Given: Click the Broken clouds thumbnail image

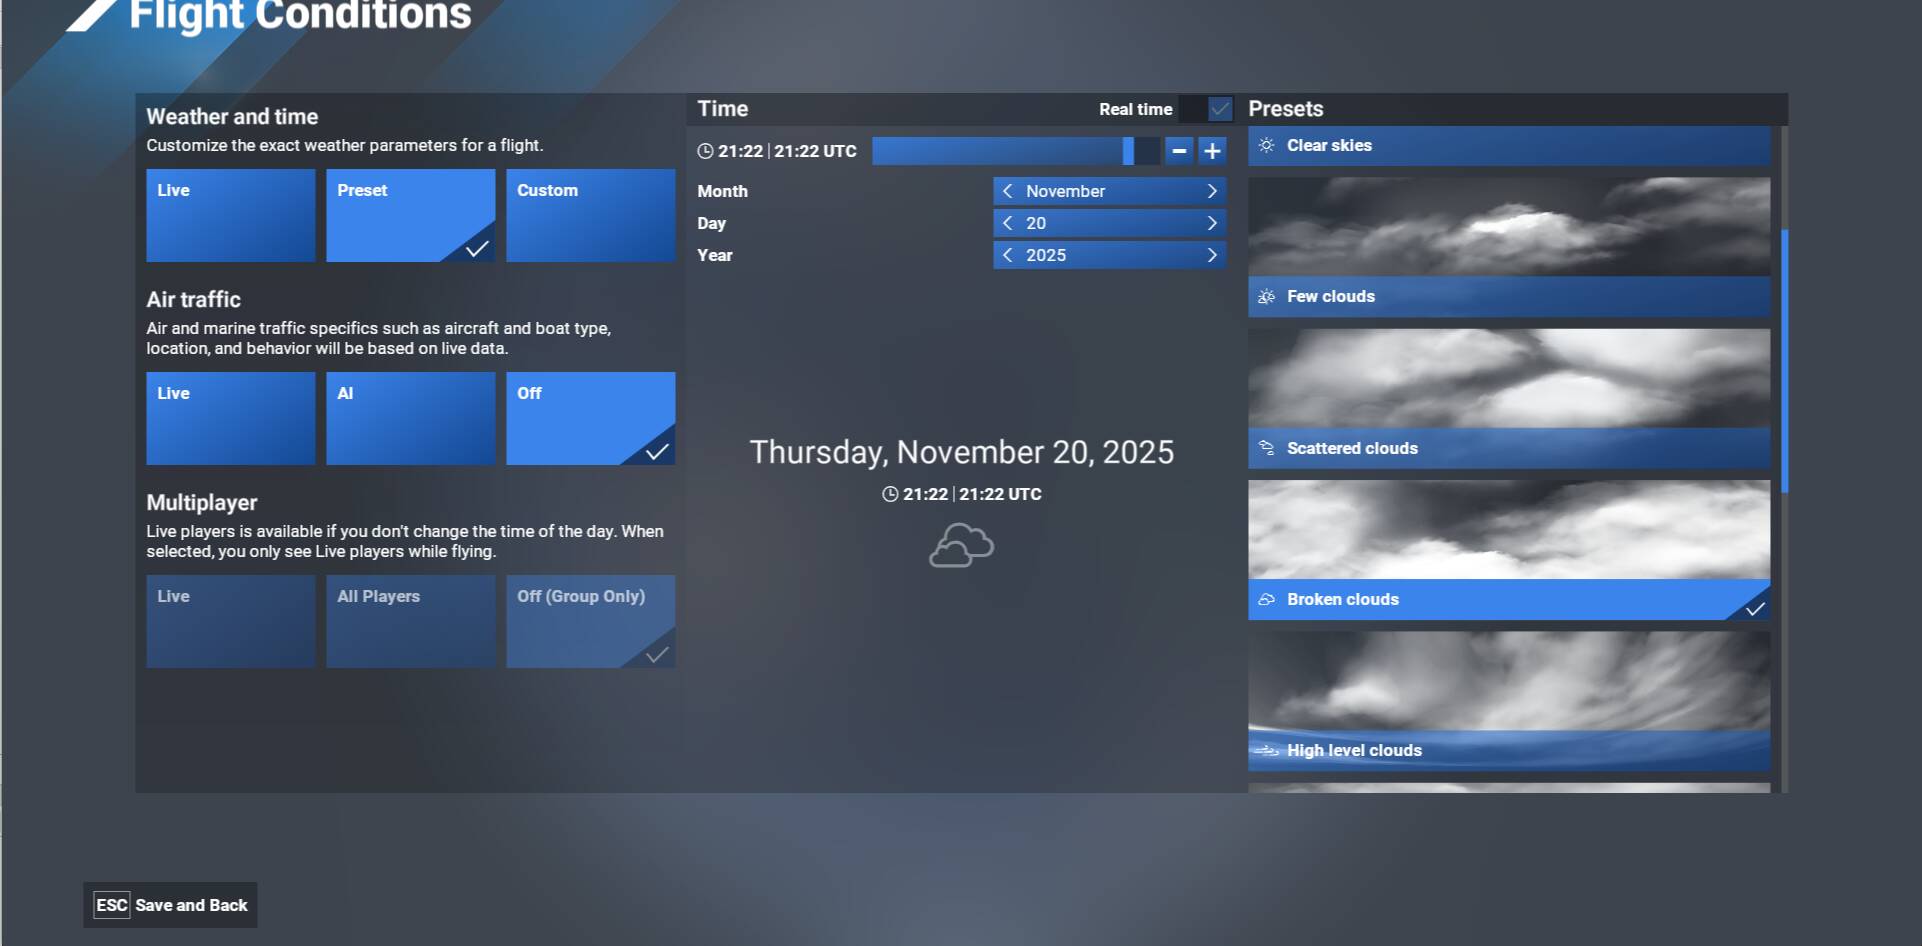Looking at the screenshot, I should point(1509,529).
